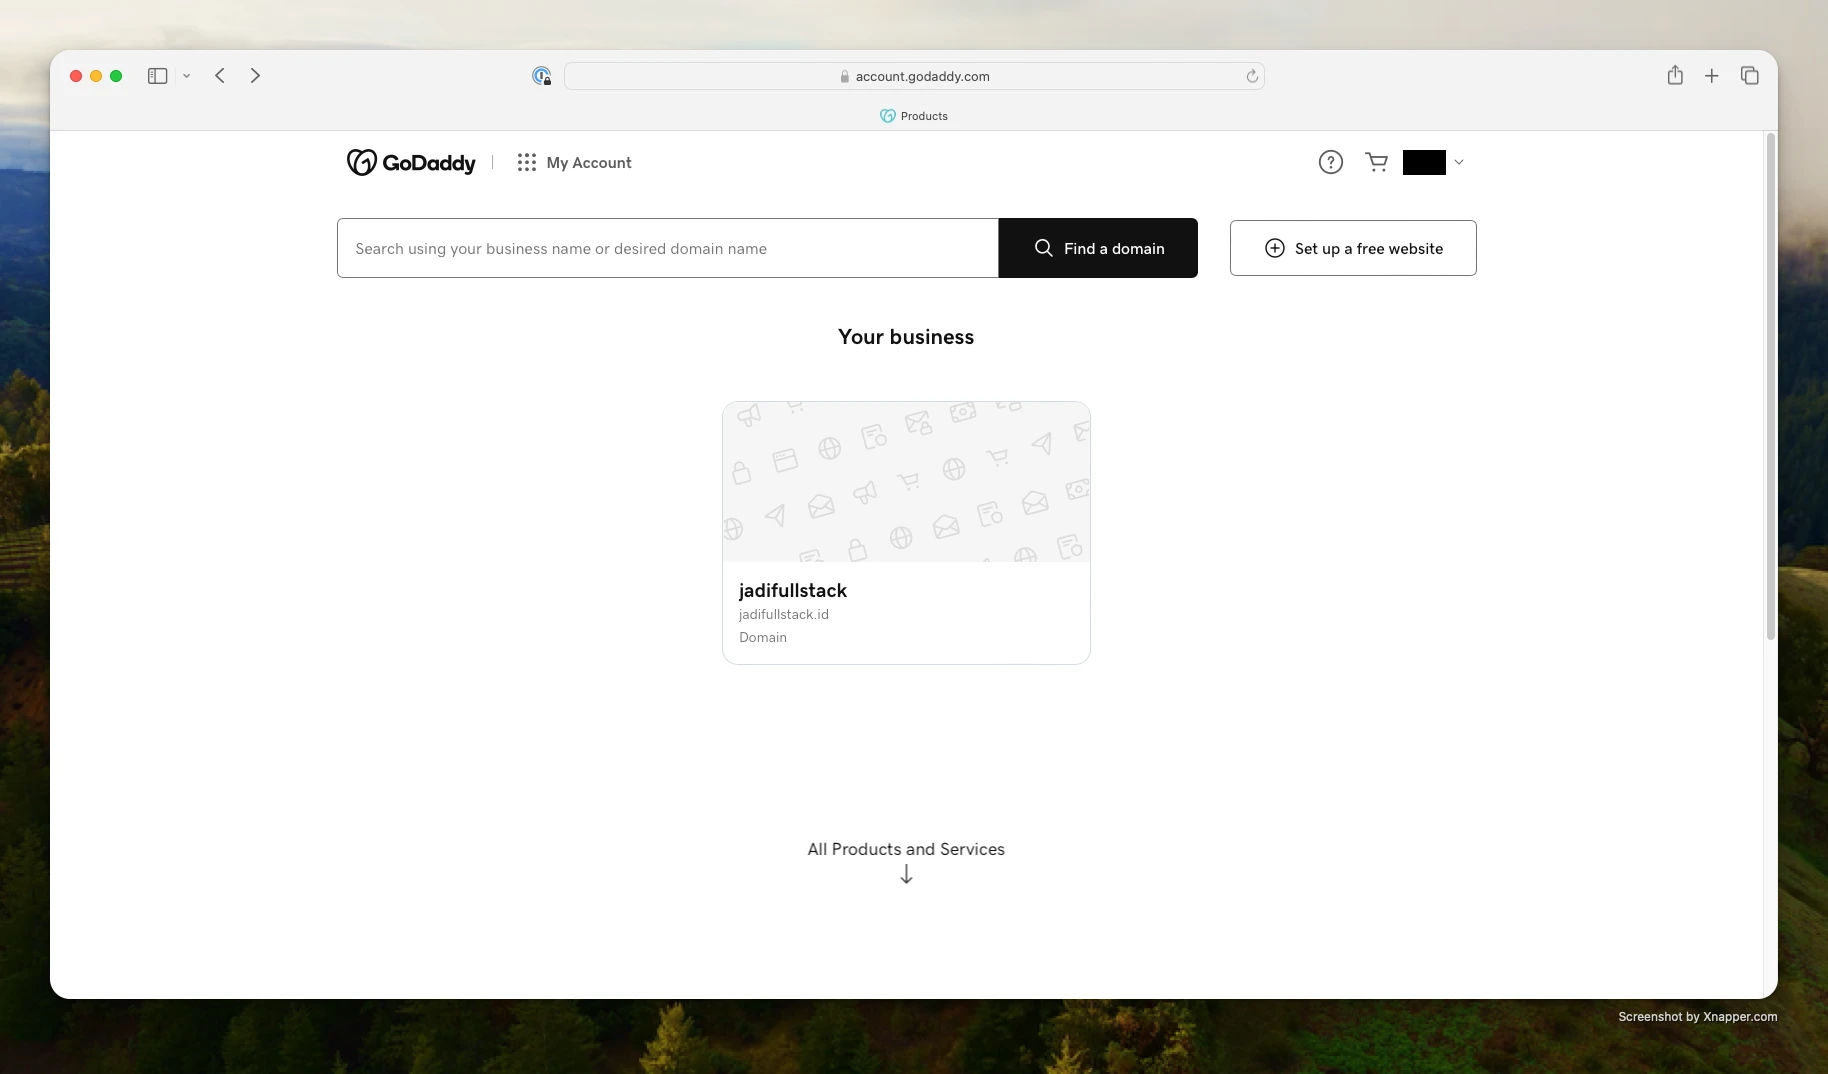
Task: Click the jadifullstack.id domain text
Action: 784,614
